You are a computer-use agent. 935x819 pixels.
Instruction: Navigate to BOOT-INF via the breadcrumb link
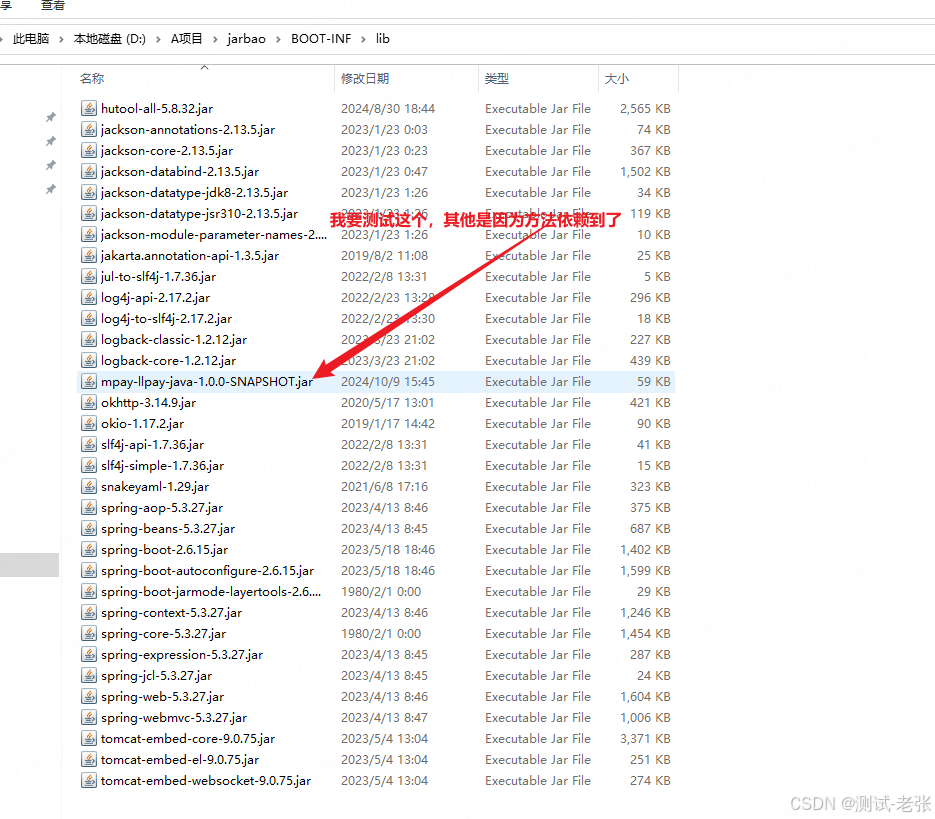(x=322, y=38)
